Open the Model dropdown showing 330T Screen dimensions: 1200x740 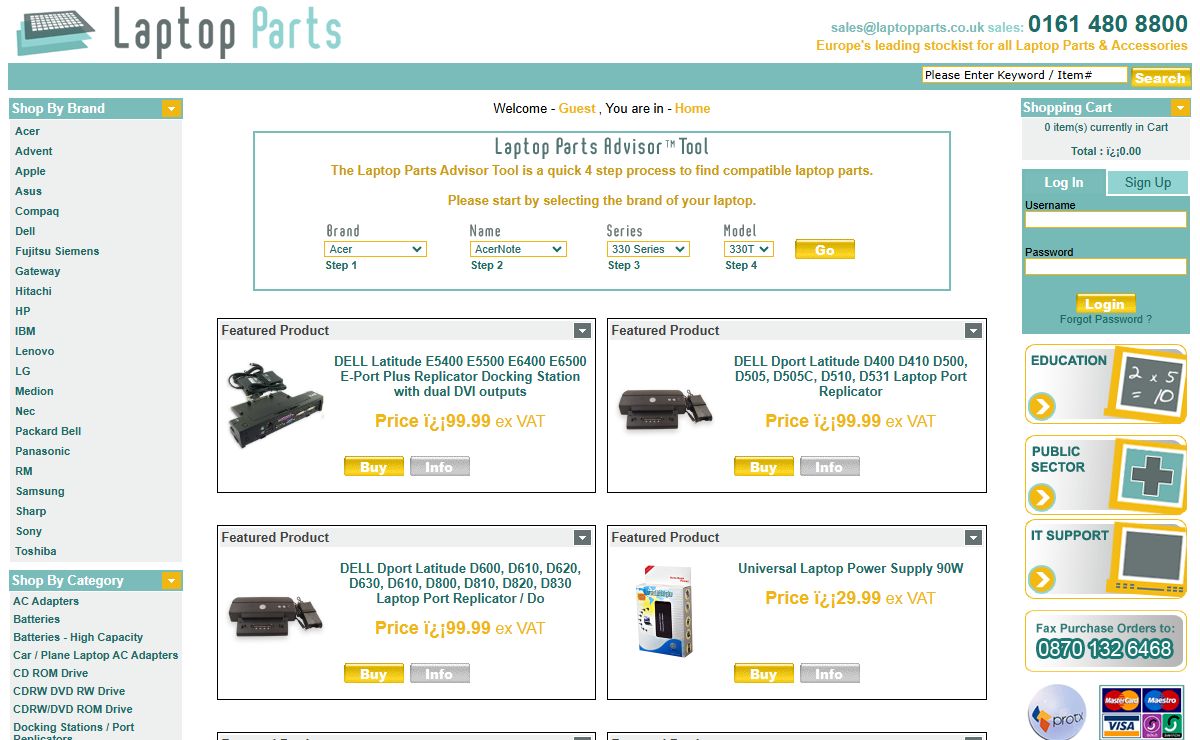(x=748, y=249)
